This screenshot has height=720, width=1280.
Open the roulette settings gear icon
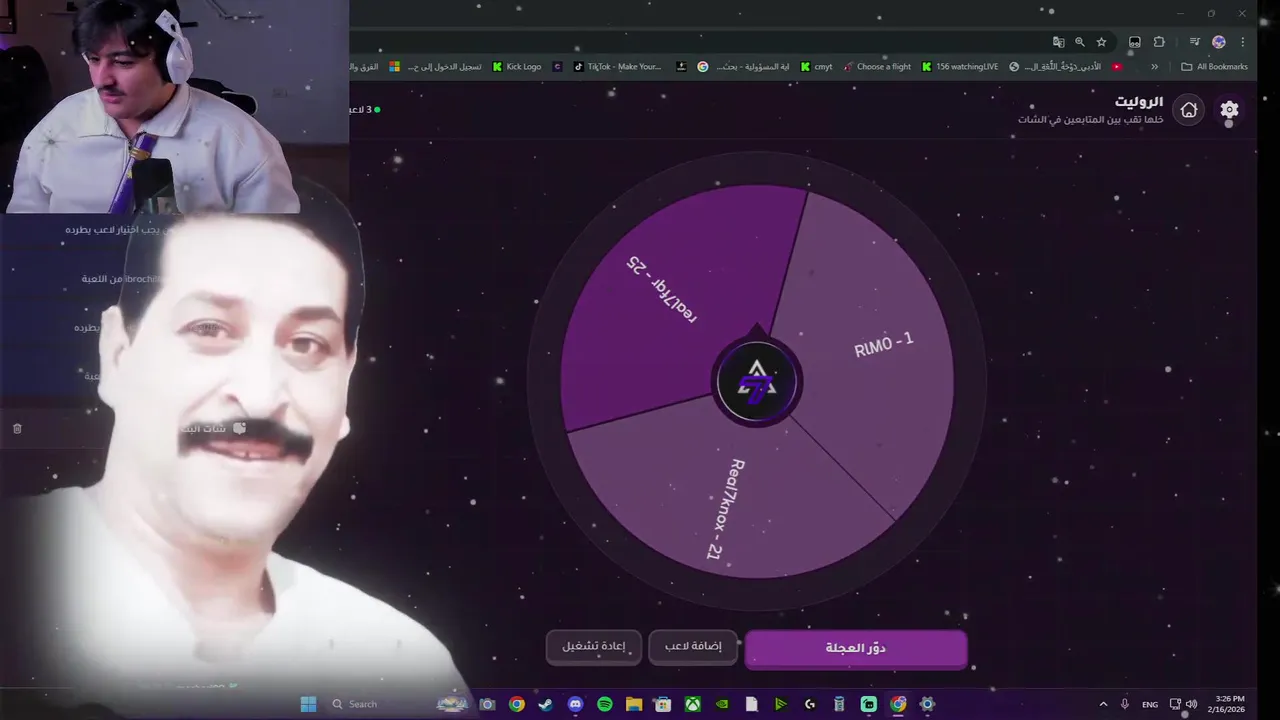(x=1229, y=110)
